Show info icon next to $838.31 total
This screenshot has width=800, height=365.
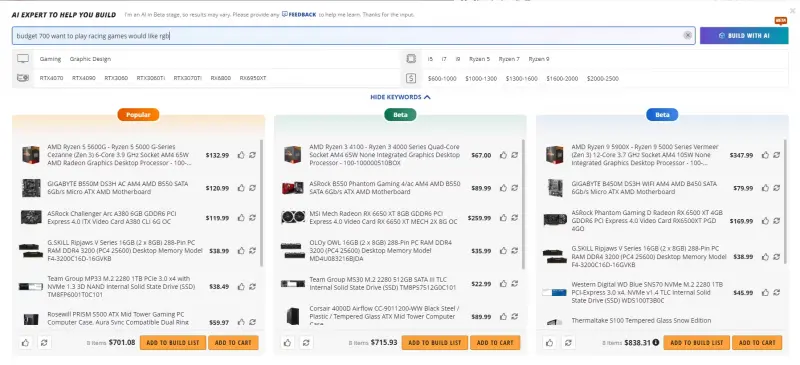click(x=656, y=343)
